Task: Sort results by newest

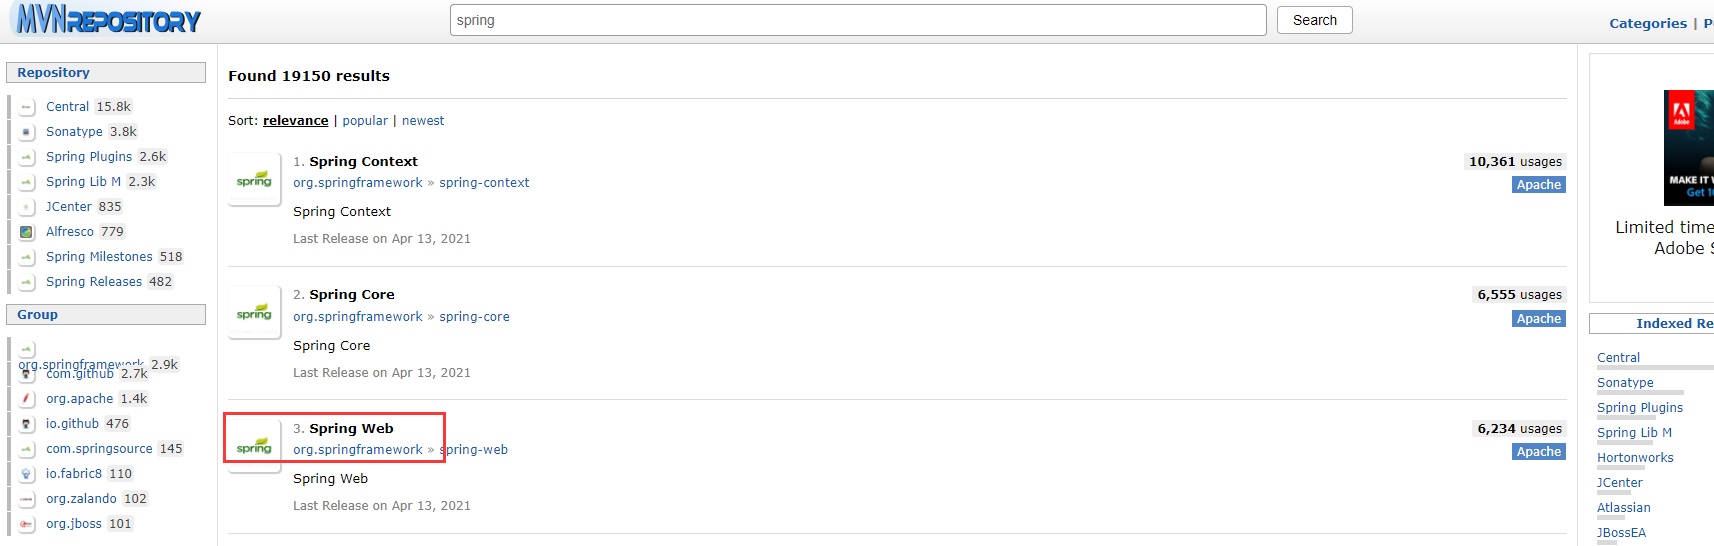Action: click(x=423, y=121)
